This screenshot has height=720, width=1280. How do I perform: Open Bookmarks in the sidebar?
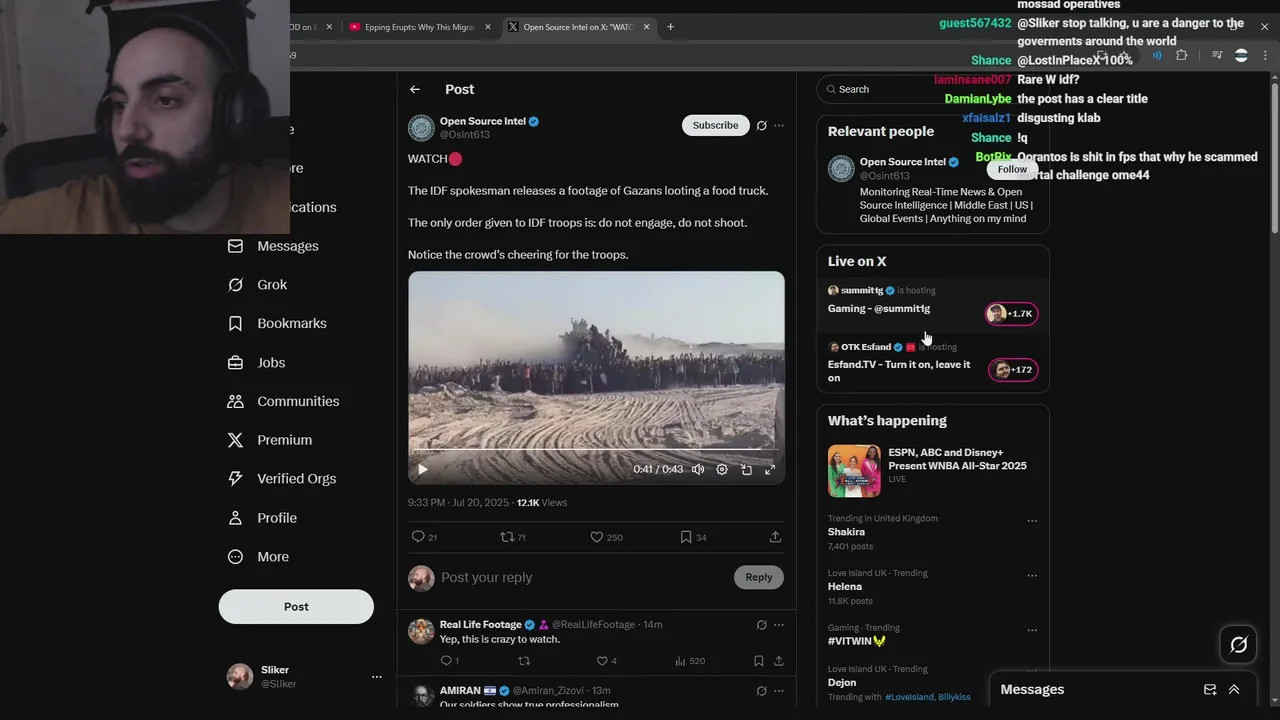click(277, 324)
